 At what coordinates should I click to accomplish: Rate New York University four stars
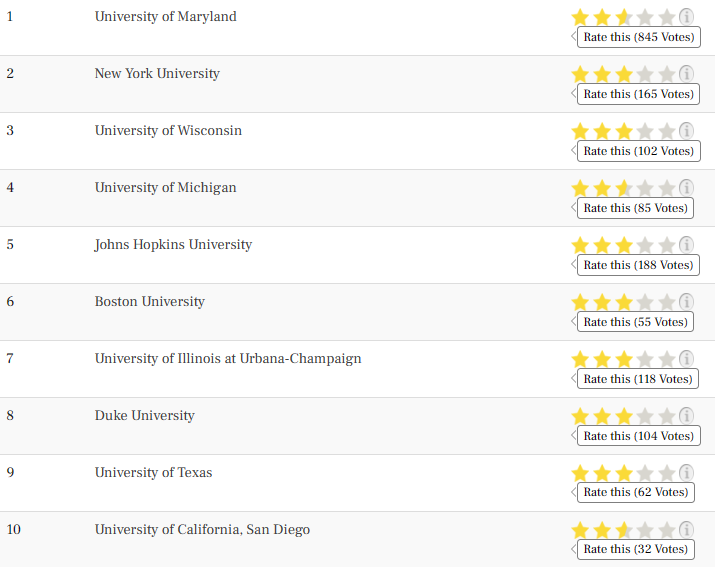coord(645,74)
